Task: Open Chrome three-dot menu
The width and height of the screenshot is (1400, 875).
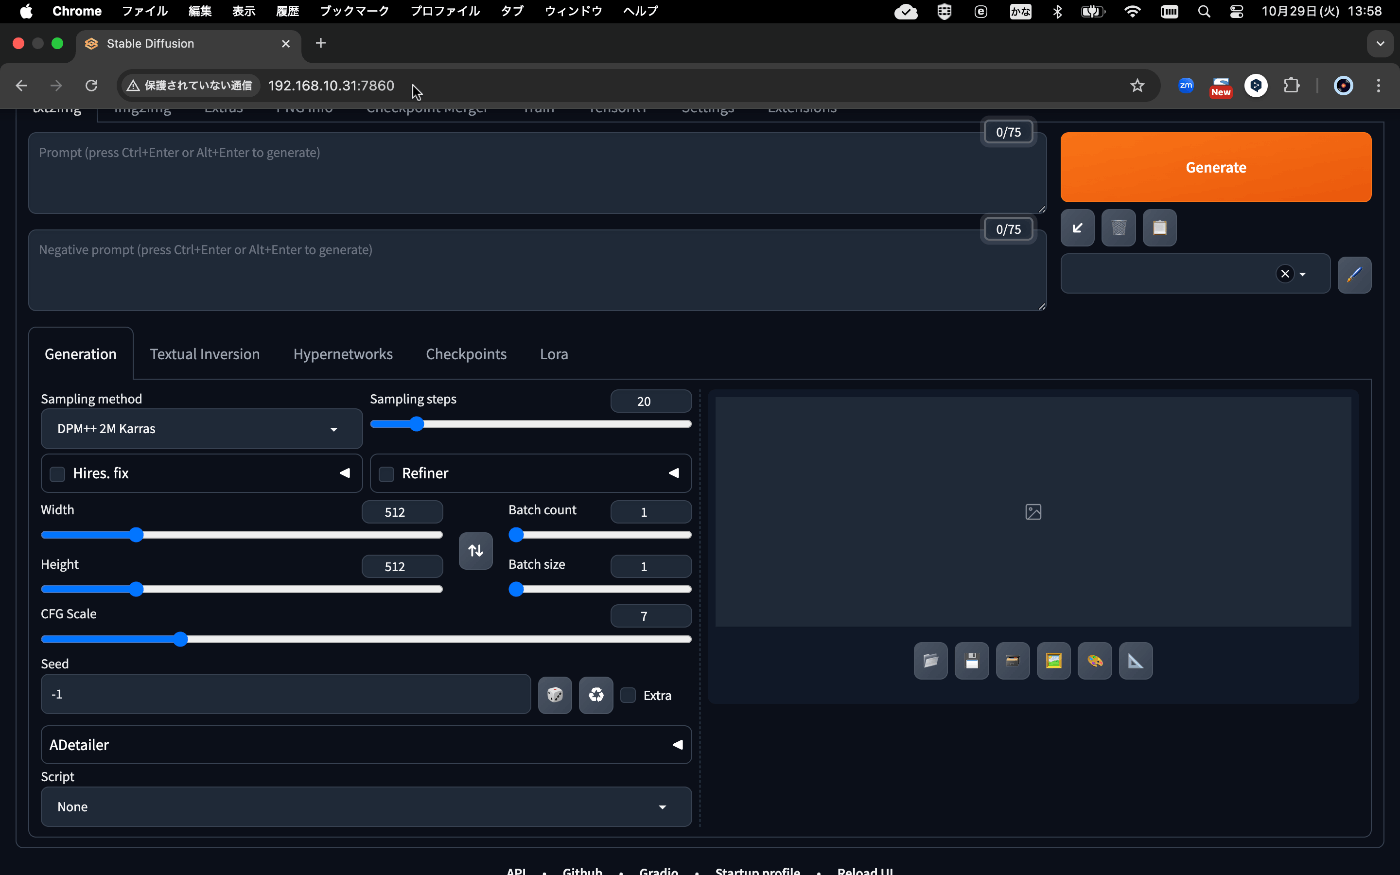Action: 1379,86
